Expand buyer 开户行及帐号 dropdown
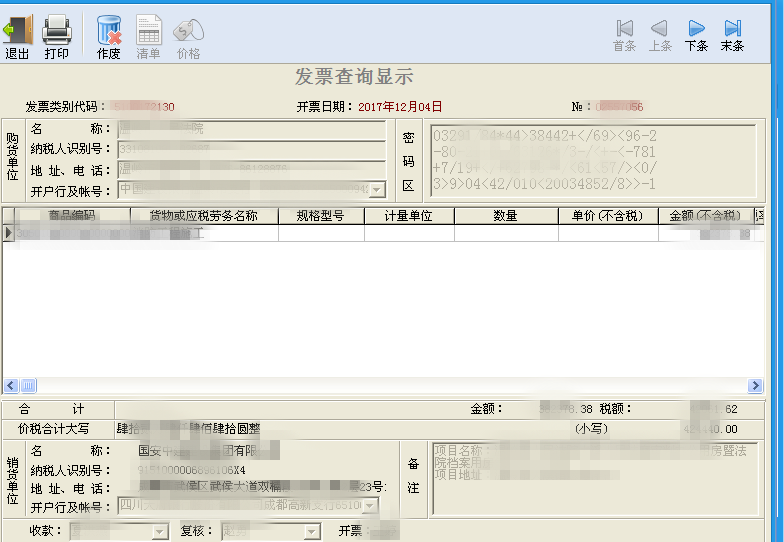The width and height of the screenshot is (784, 542). 378,190
